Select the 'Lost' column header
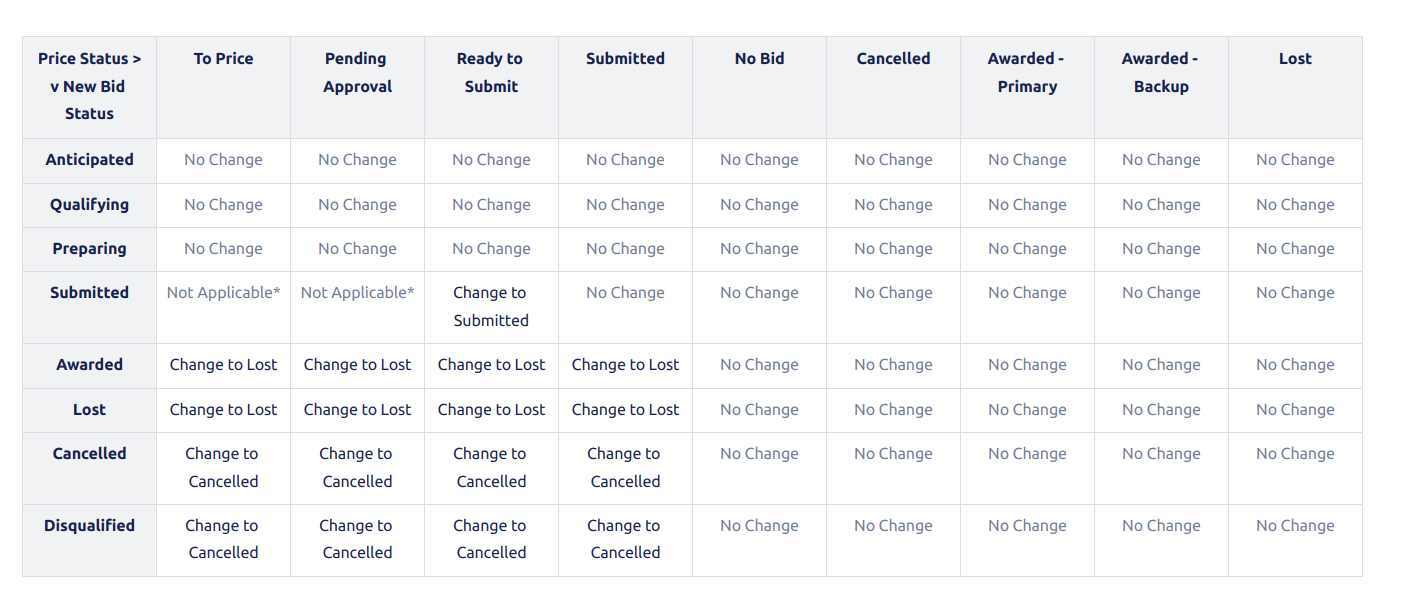The image size is (1410, 599). 1295,59
